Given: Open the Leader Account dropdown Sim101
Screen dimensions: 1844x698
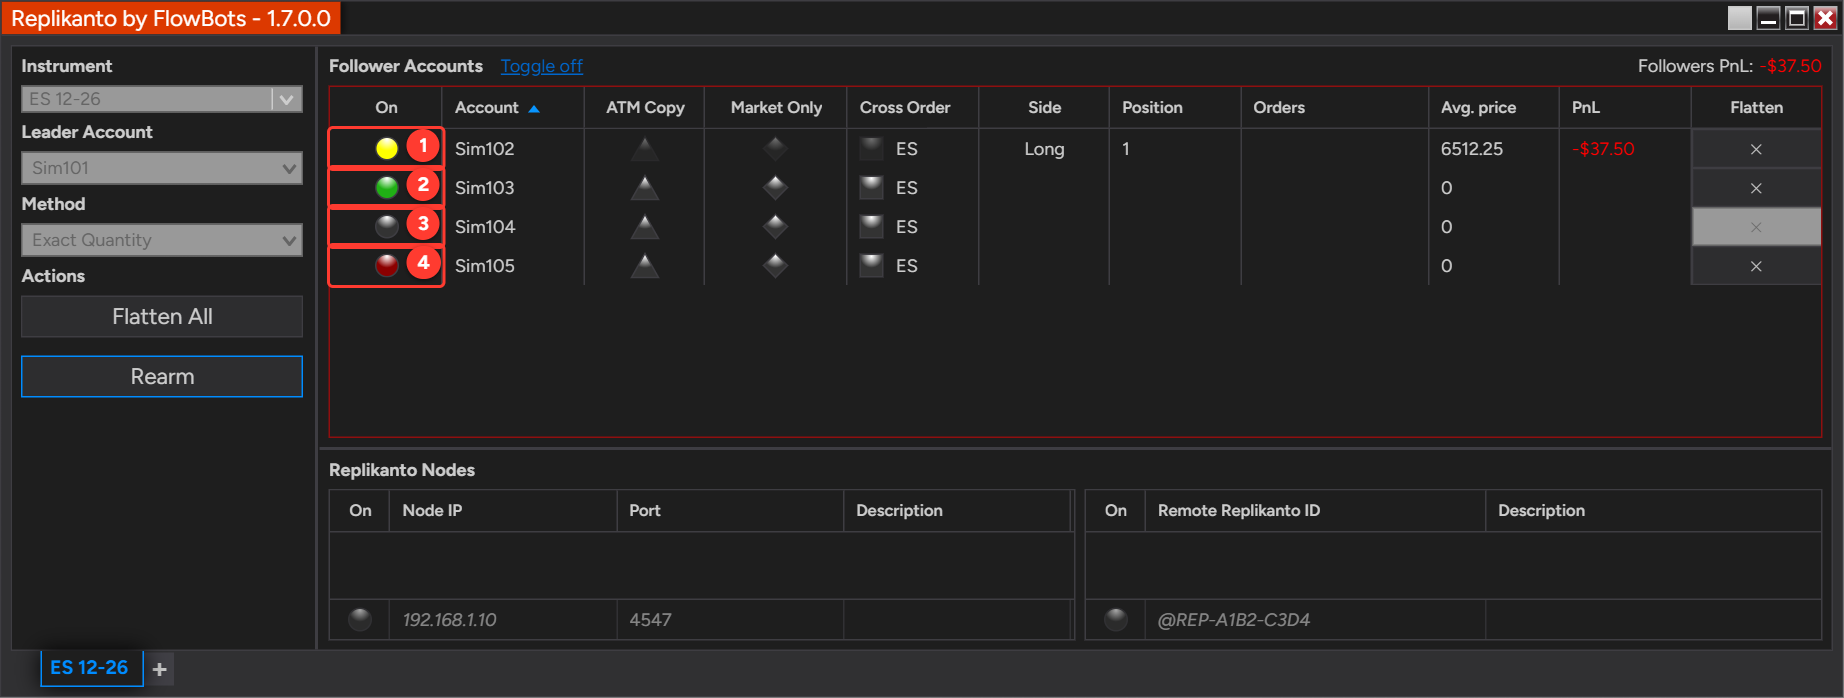Looking at the screenshot, I should (x=162, y=168).
